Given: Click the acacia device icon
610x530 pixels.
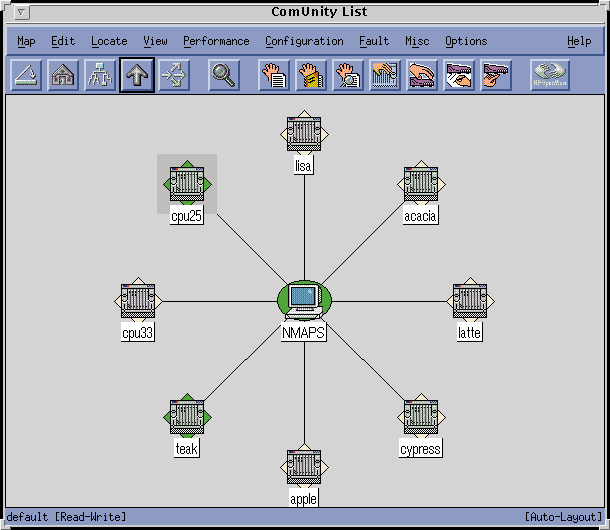Looking at the screenshot, I should click(x=420, y=183).
